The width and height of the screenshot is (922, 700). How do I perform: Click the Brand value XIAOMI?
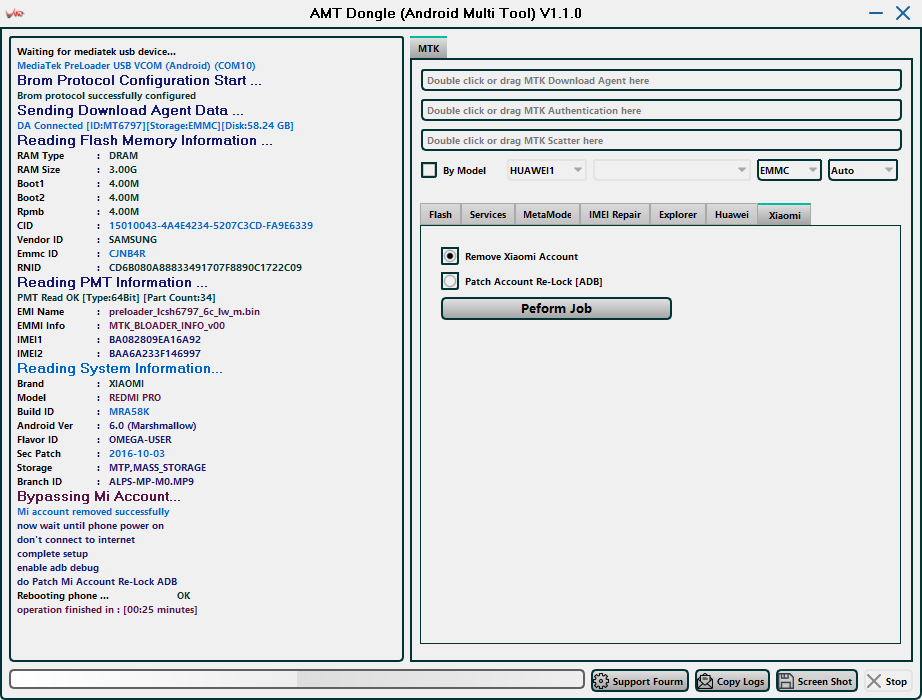coord(126,384)
